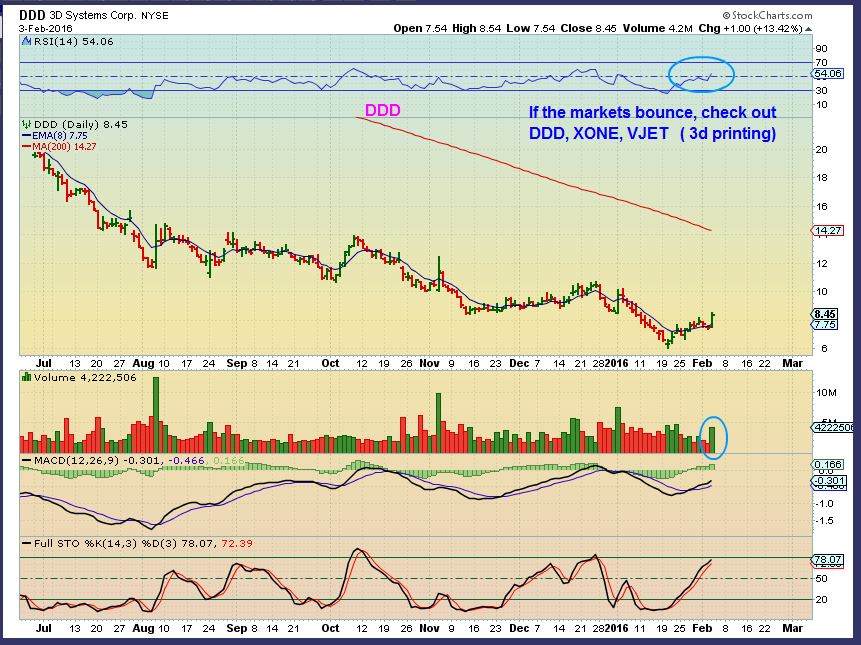Click the blue -0.466 MACD signal value

pyautogui.click(x=186, y=461)
